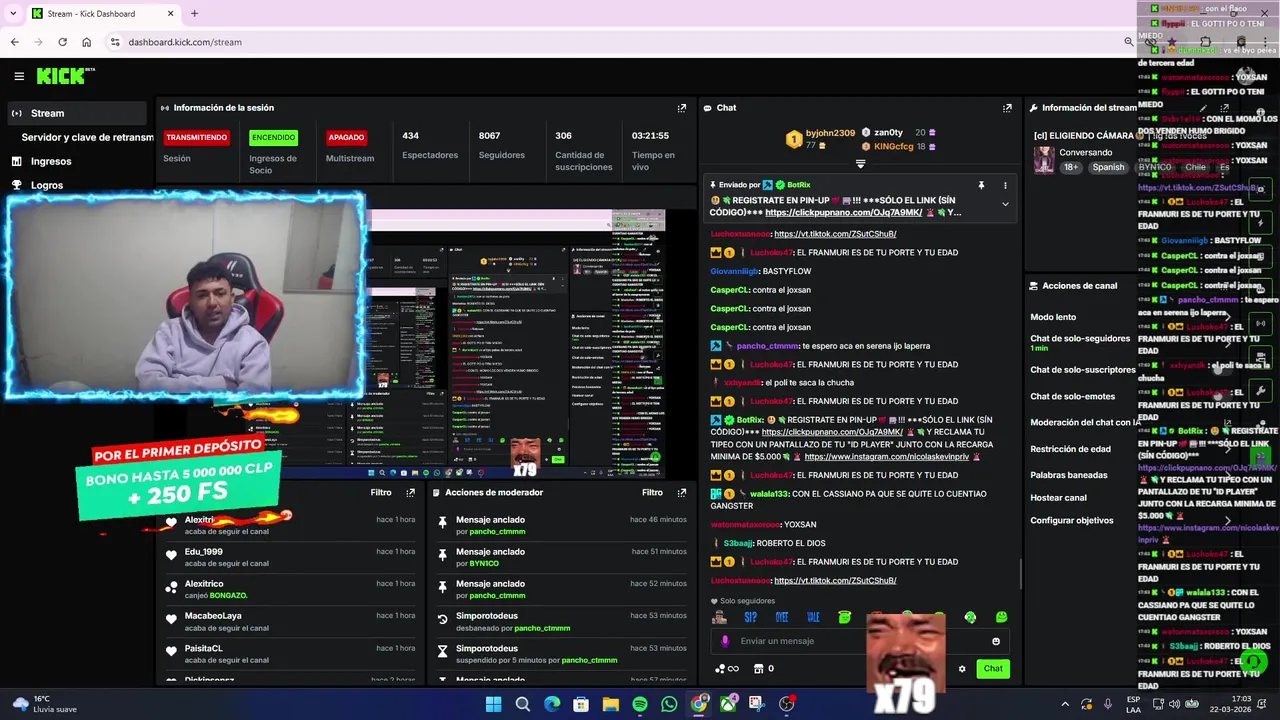Show hidden system tray icons
1280x720 pixels.
coord(1065,704)
